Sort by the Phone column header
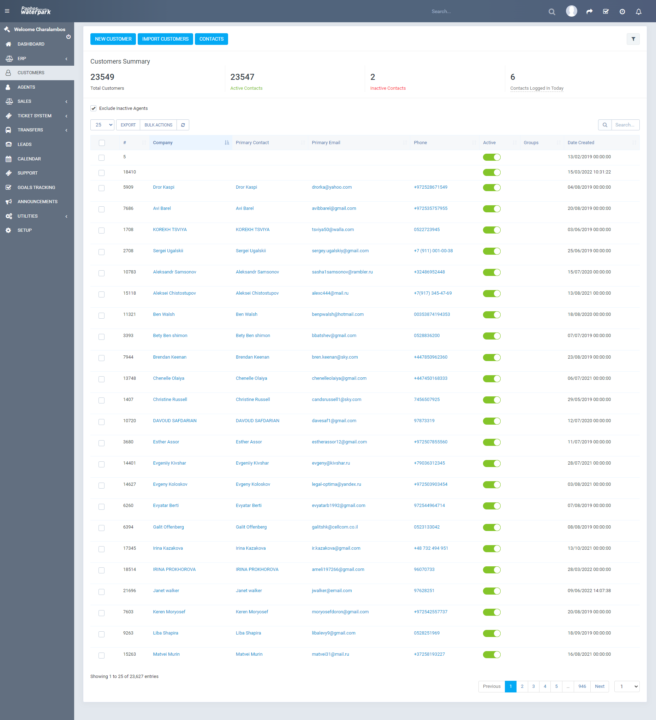This screenshot has height=720, width=656. point(444,143)
